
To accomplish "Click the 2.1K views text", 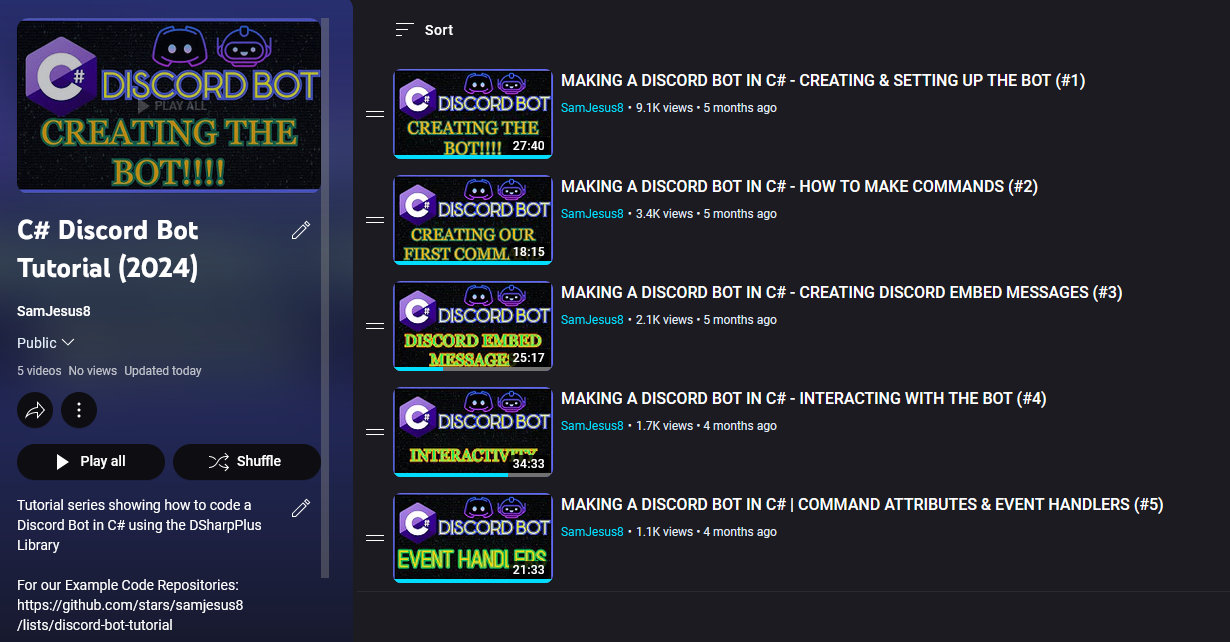I will [664, 320].
